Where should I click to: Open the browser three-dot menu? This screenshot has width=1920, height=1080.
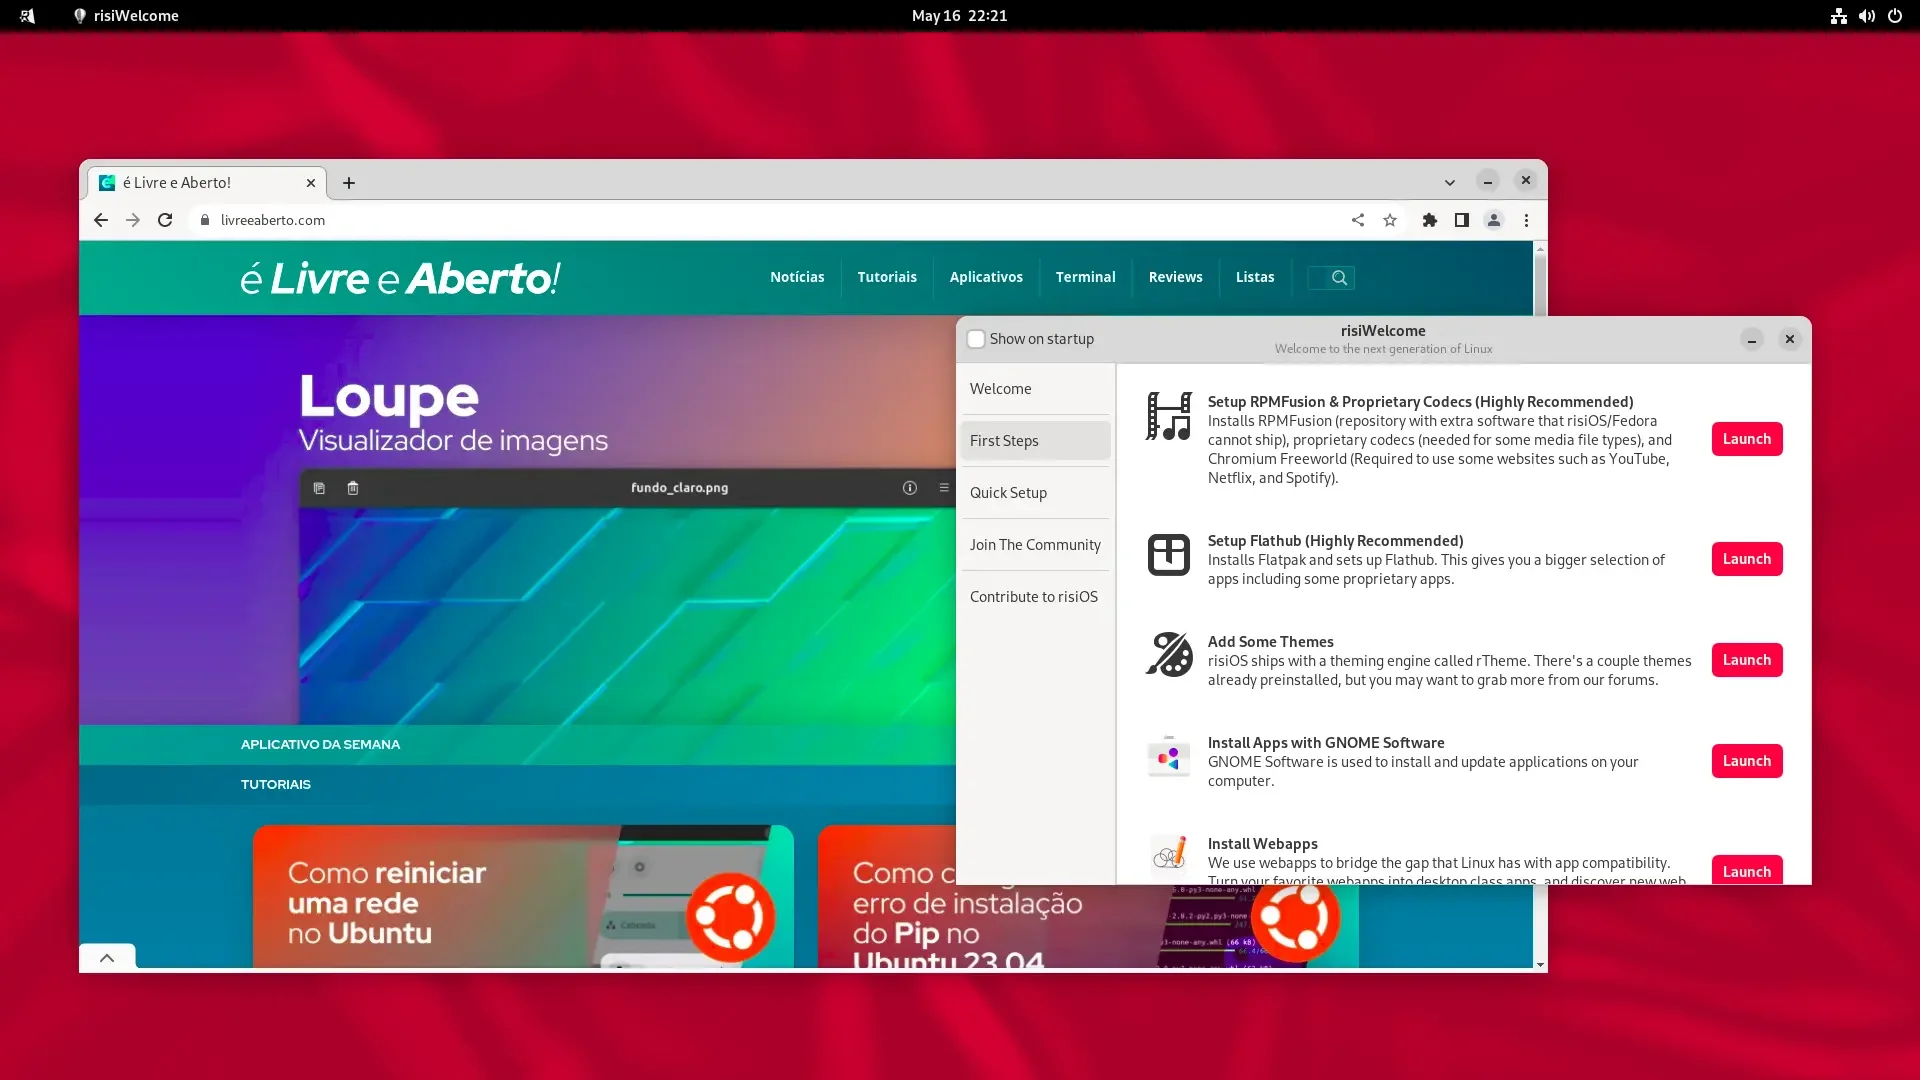point(1526,220)
